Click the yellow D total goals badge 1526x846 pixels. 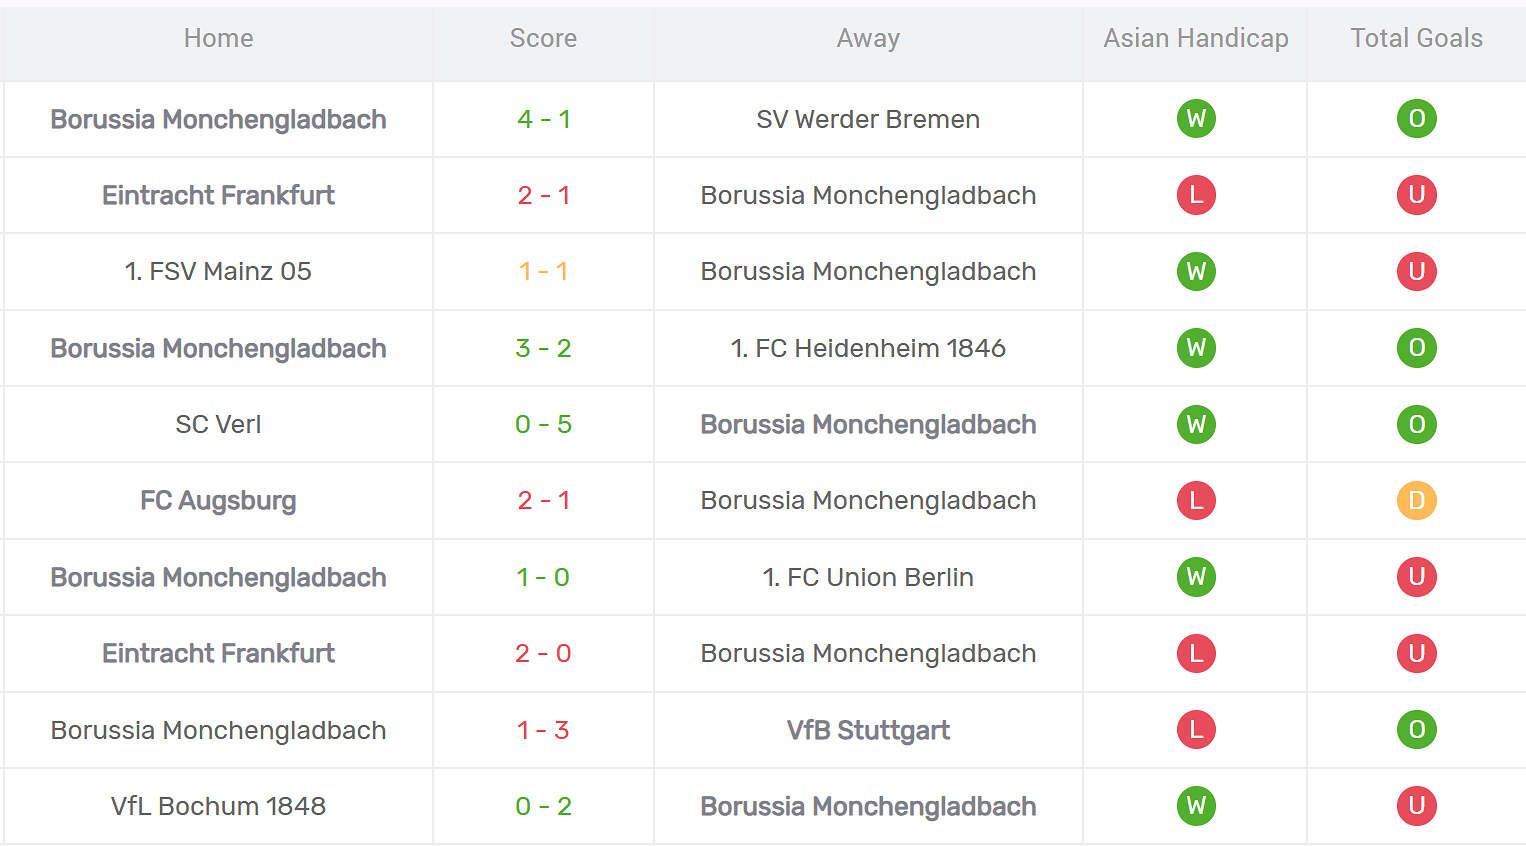(x=1416, y=500)
